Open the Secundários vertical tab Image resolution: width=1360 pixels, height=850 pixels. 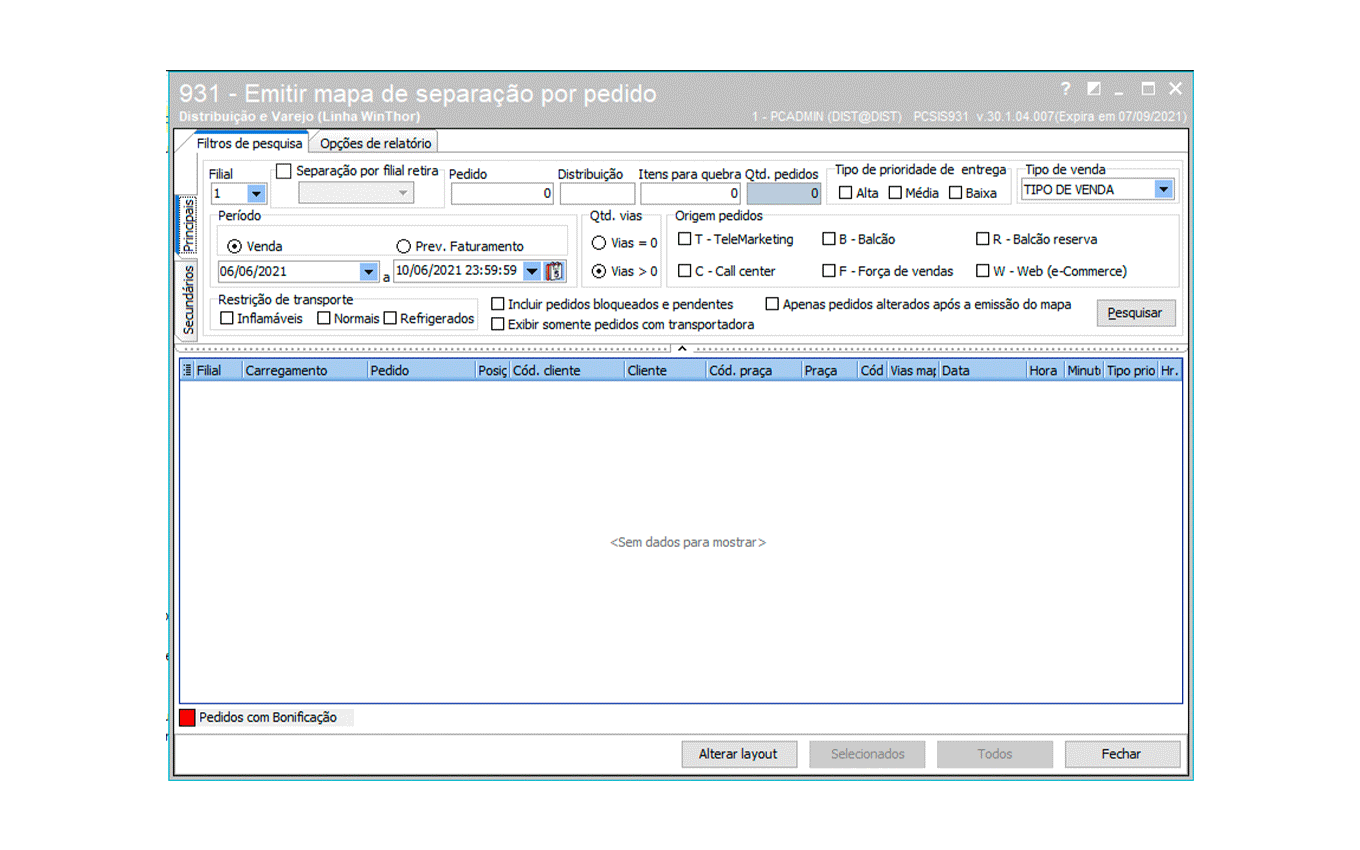point(187,299)
